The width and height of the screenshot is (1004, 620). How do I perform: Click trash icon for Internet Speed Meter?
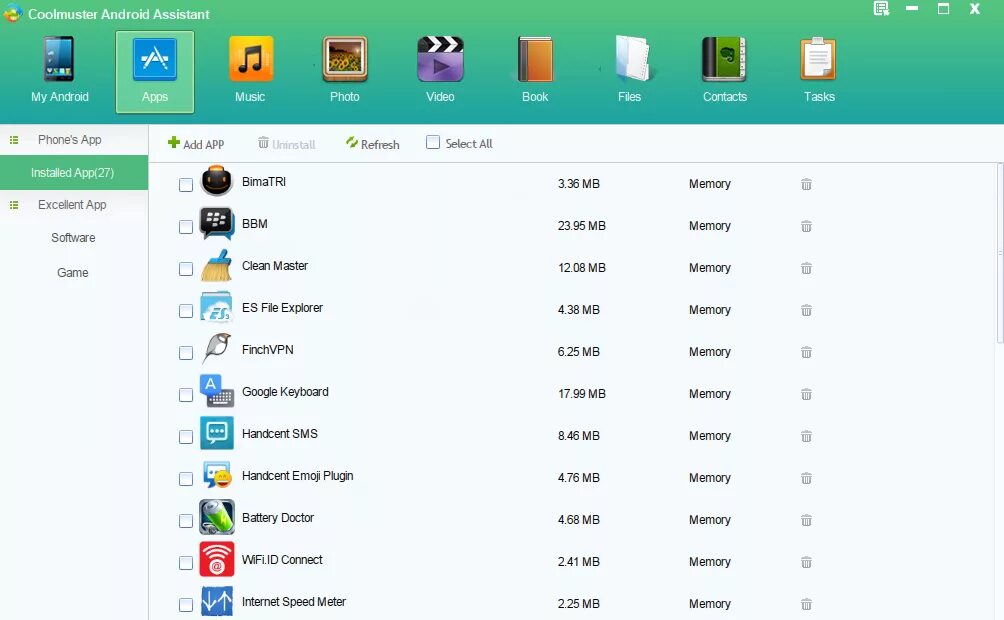(x=806, y=604)
